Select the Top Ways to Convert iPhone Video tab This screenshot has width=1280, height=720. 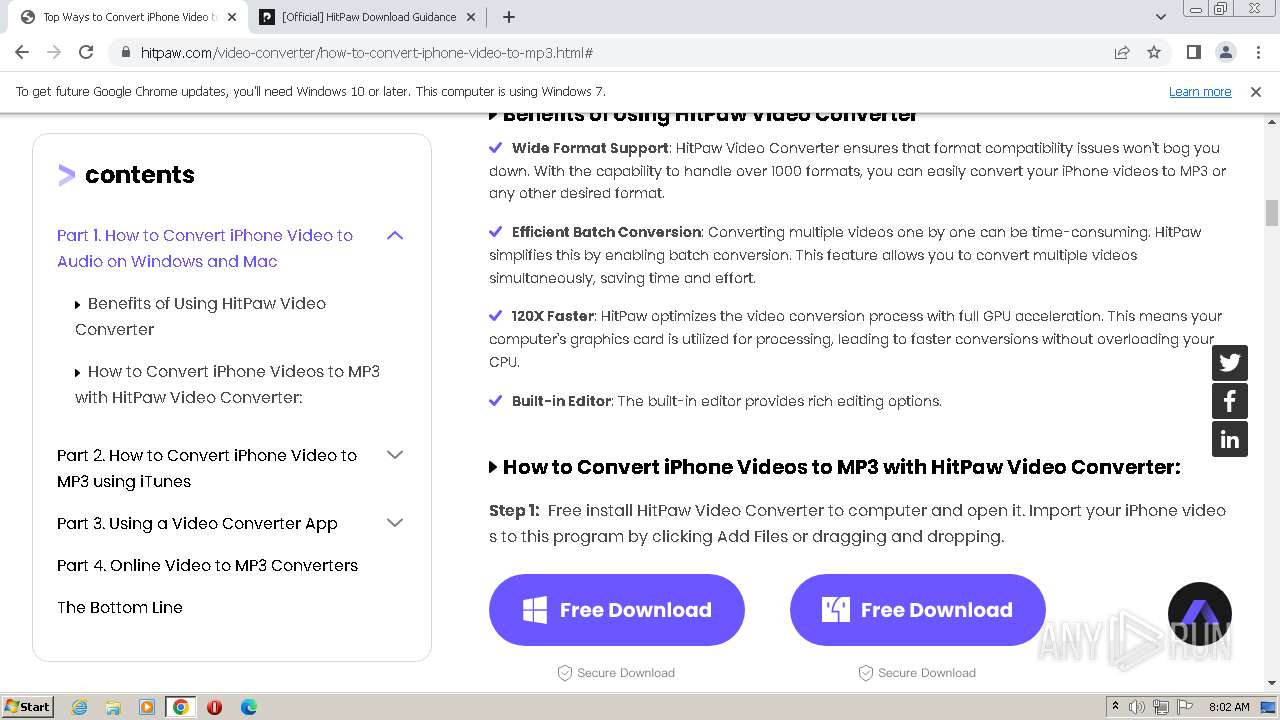(x=129, y=17)
